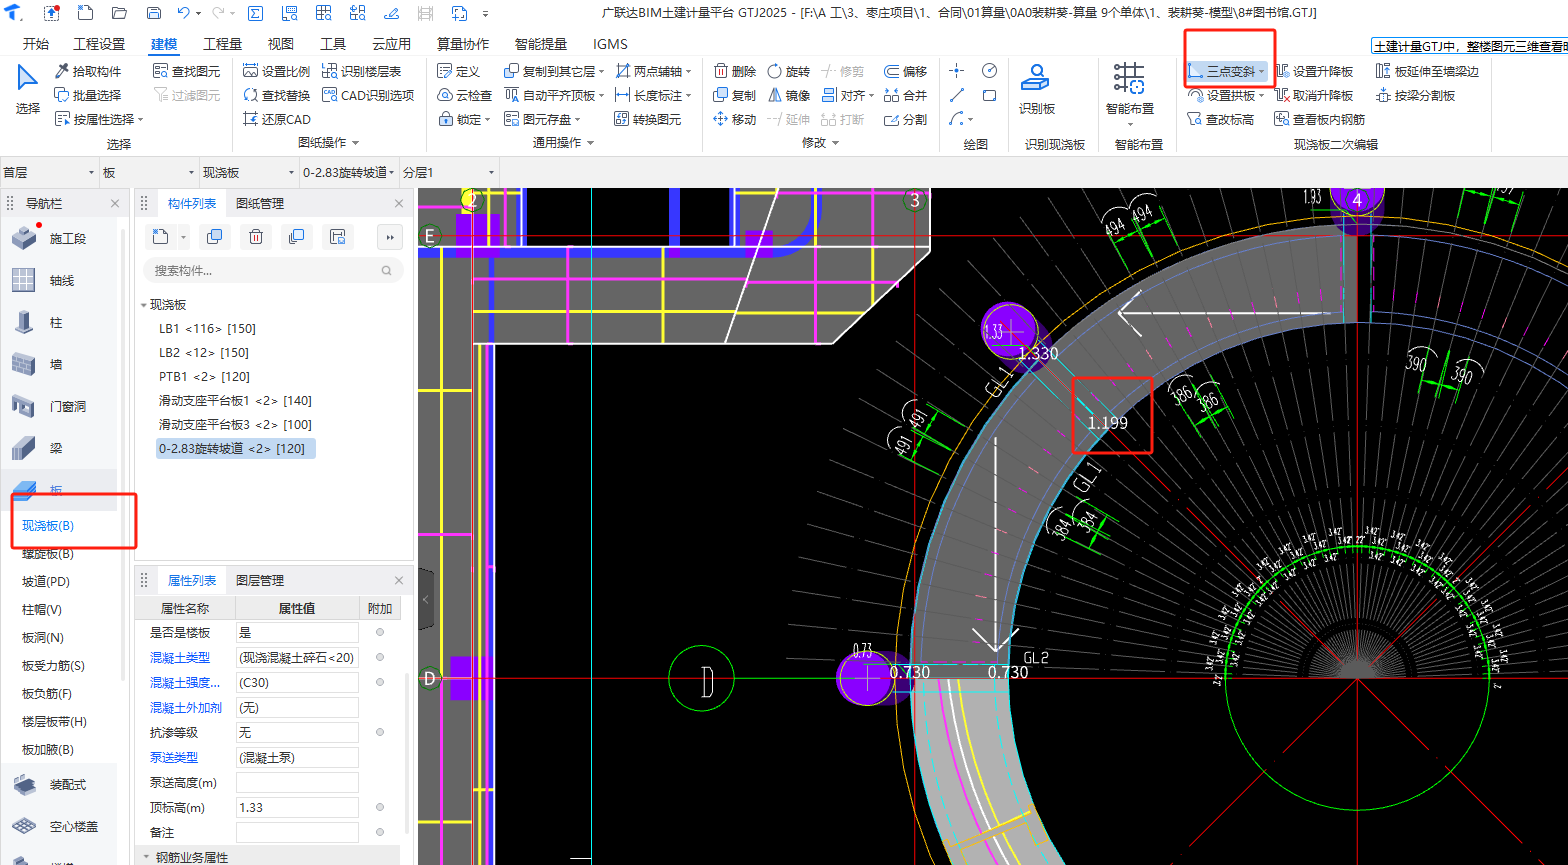Click 识别板 recognize slab tool

tap(1037, 89)
